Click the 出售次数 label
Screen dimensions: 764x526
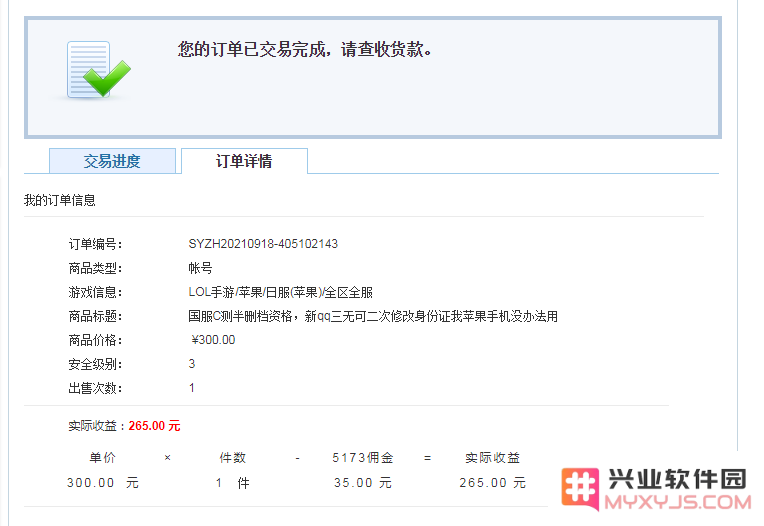click(x=96, y=388)
